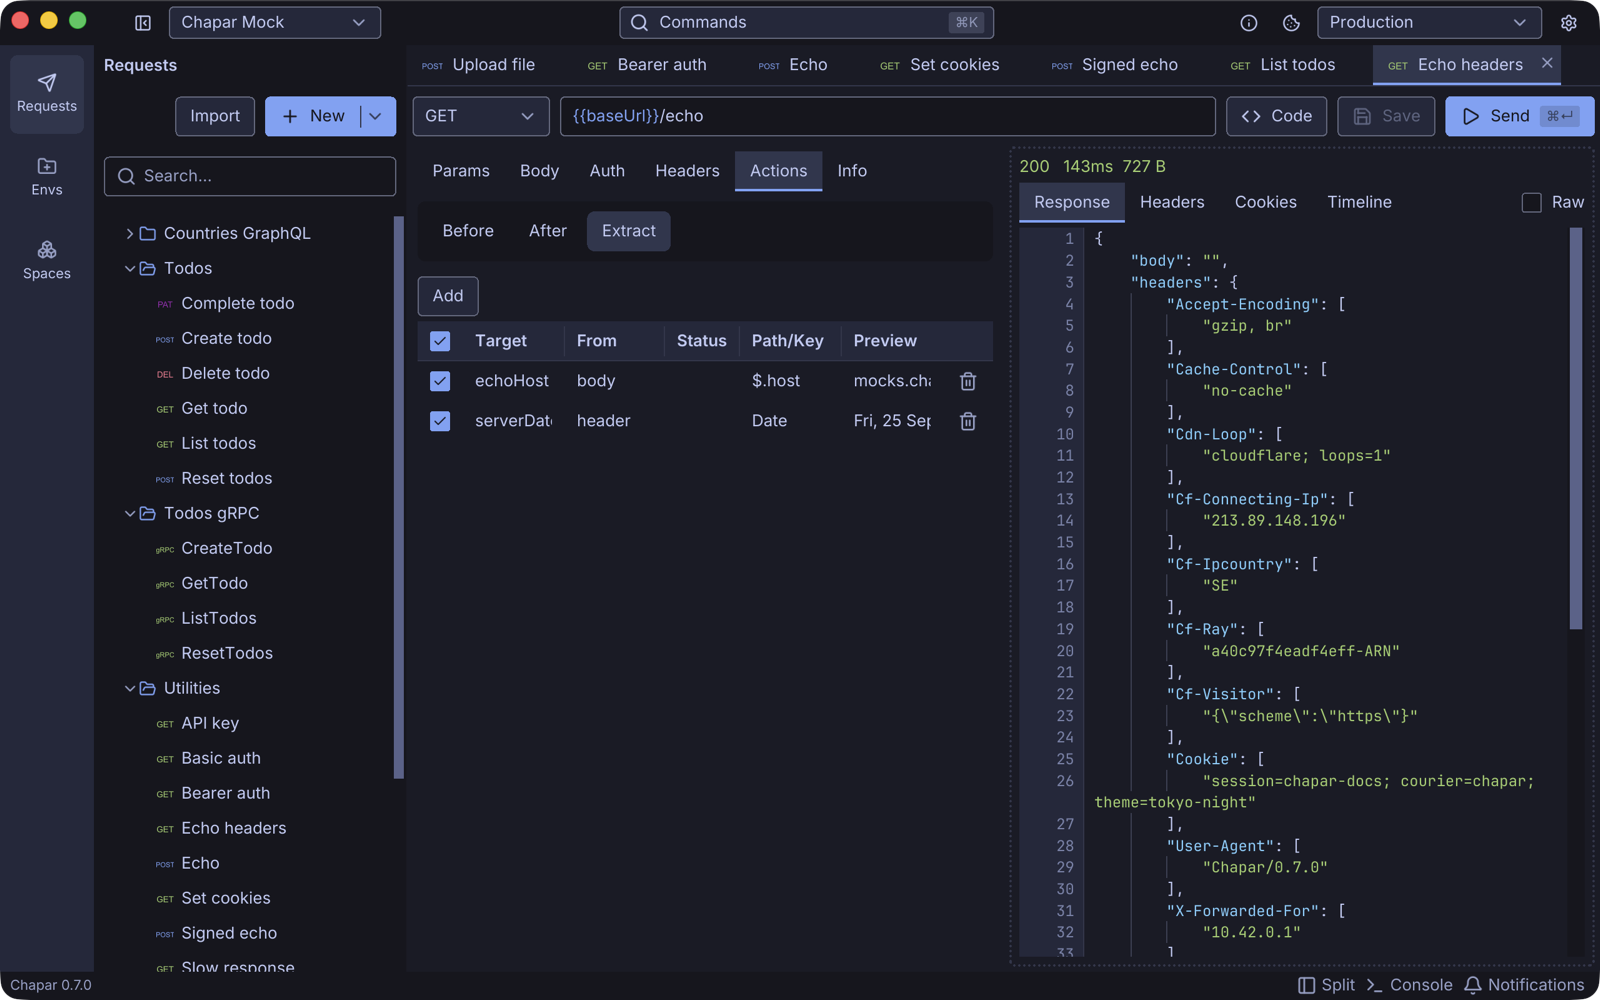The width and height of the screenshot is (1600, 1000).
Task: Open the Requests sidebar section
Action: pos(47,94)
